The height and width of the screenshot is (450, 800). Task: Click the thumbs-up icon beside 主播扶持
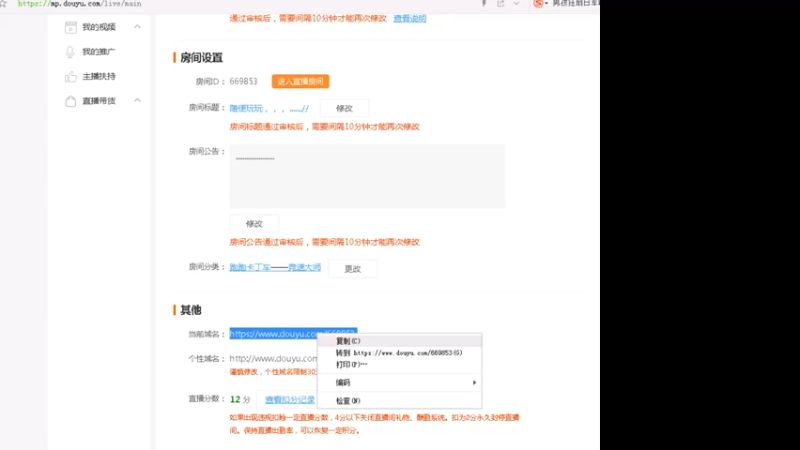(x=70, y=76)
